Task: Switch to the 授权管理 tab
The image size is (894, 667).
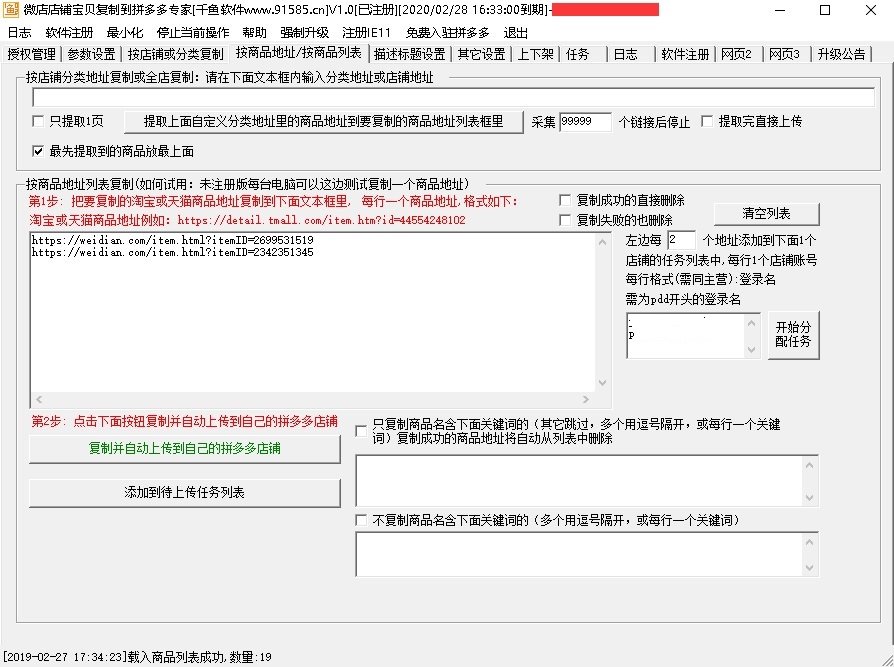Action: click(31, 54)
